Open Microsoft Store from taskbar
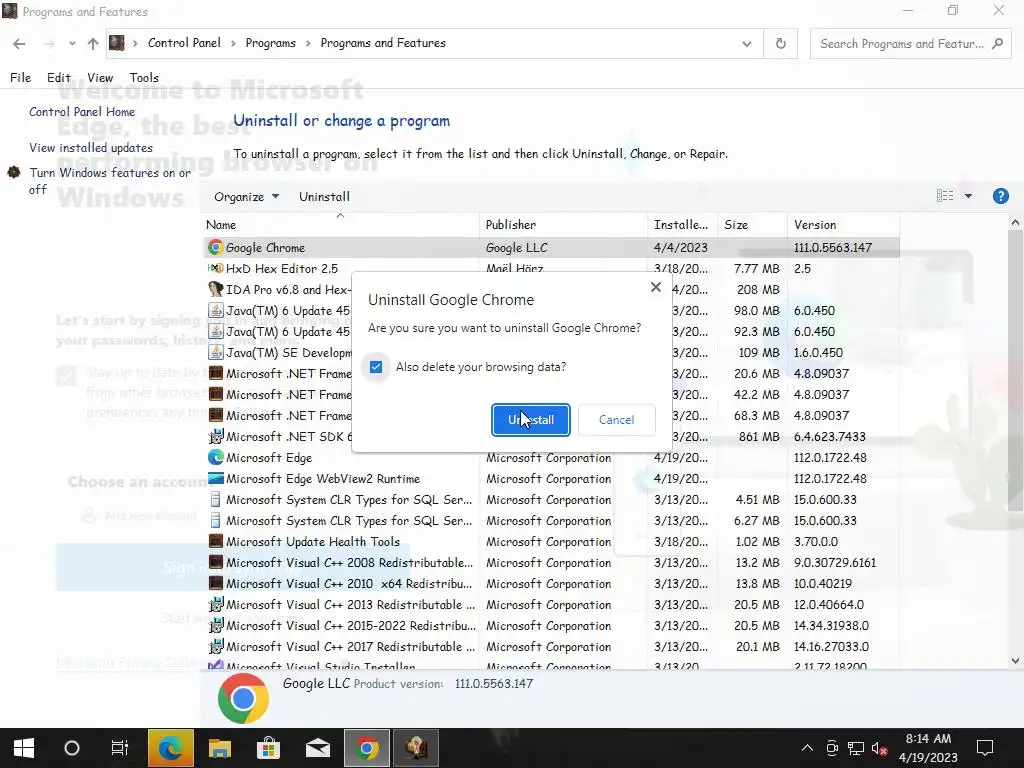This screenshot has height=768, width=1024. coord(268,748)
